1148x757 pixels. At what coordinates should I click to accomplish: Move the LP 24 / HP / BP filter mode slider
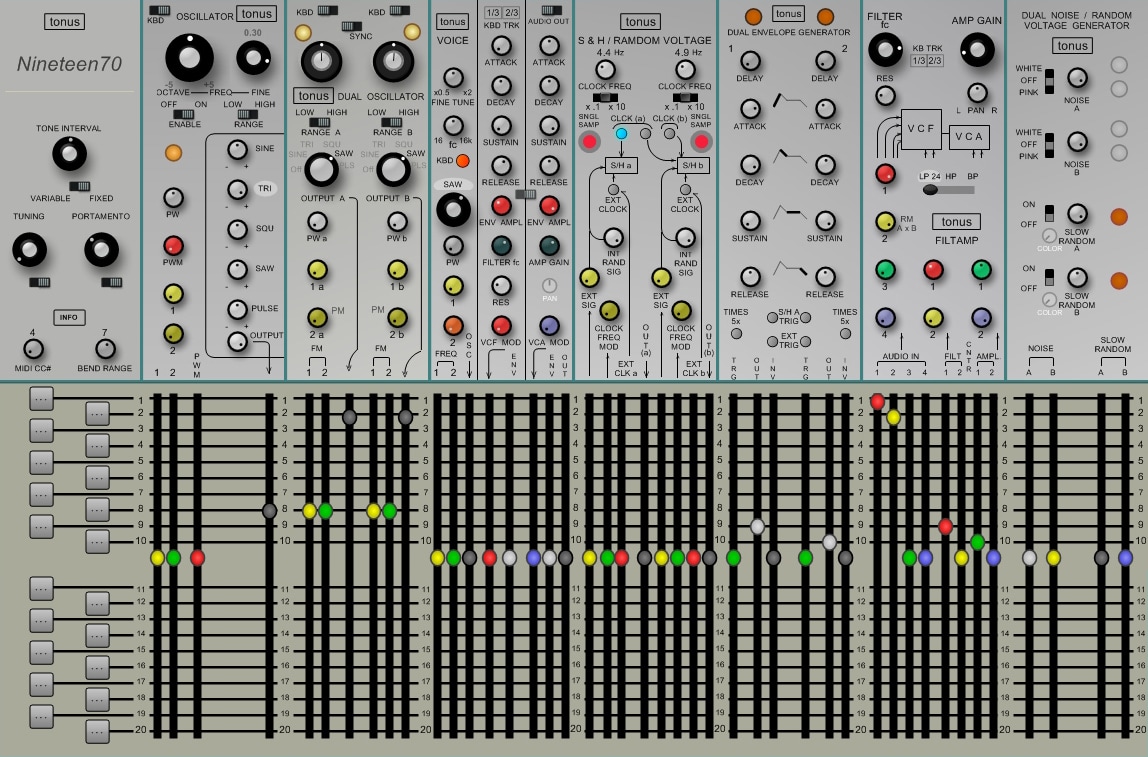click(948, 190)
